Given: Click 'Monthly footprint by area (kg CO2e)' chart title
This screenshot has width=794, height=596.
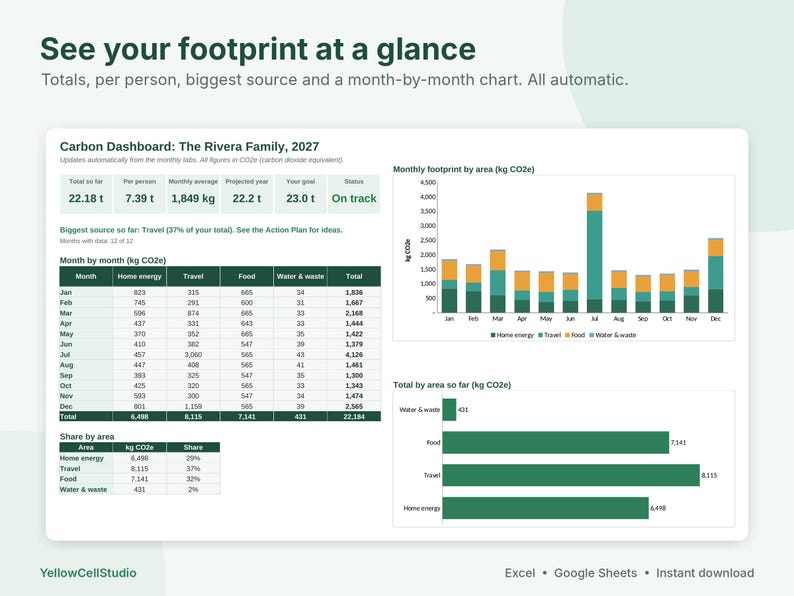Looking at the screenshot, I should click(x=464, y=169).
